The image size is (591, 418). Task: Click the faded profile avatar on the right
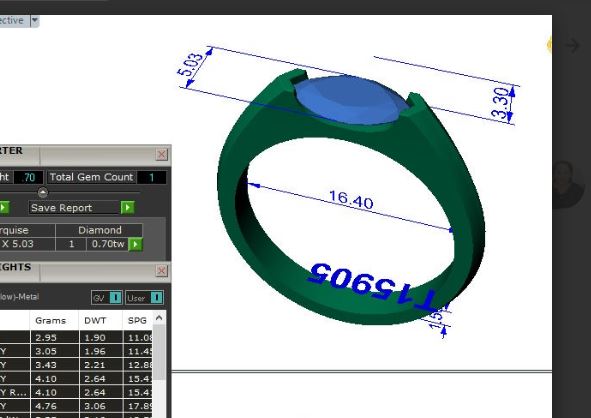[x=568, y=184]
